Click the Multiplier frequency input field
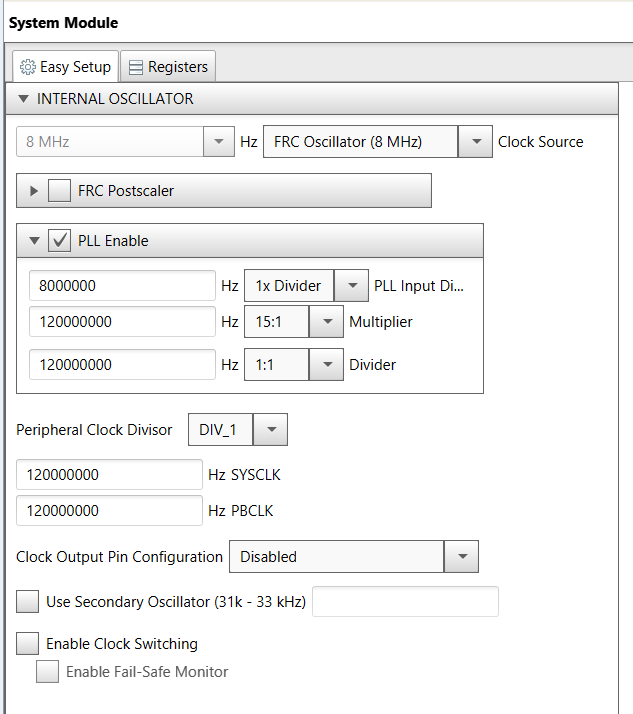Viewport: 633px width, 714px height. coord(122,321)
